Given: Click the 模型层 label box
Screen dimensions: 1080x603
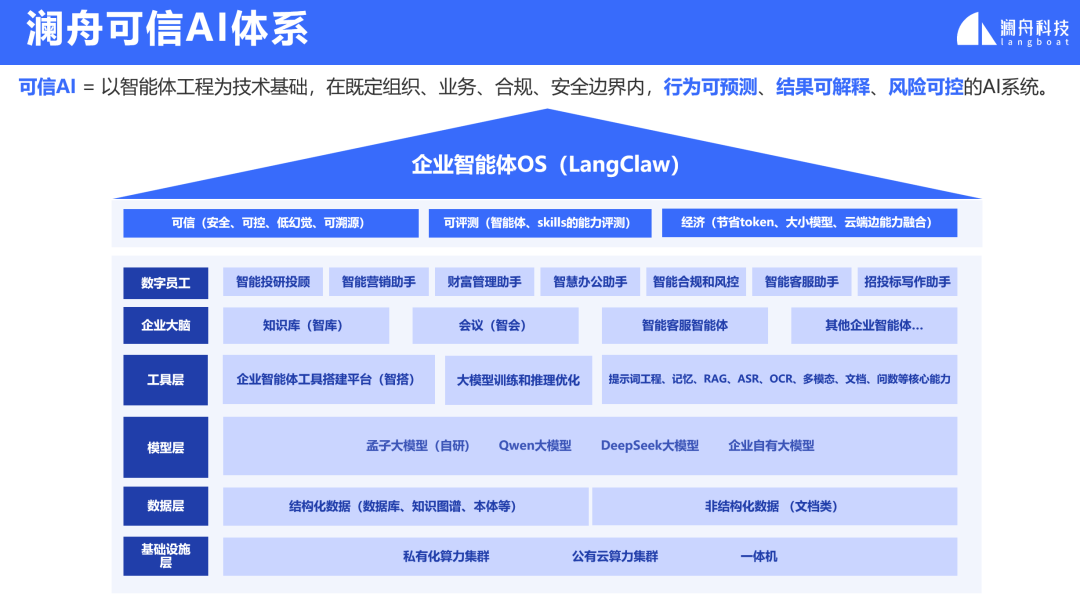Looking at the screenshot, I should point(166,447).
